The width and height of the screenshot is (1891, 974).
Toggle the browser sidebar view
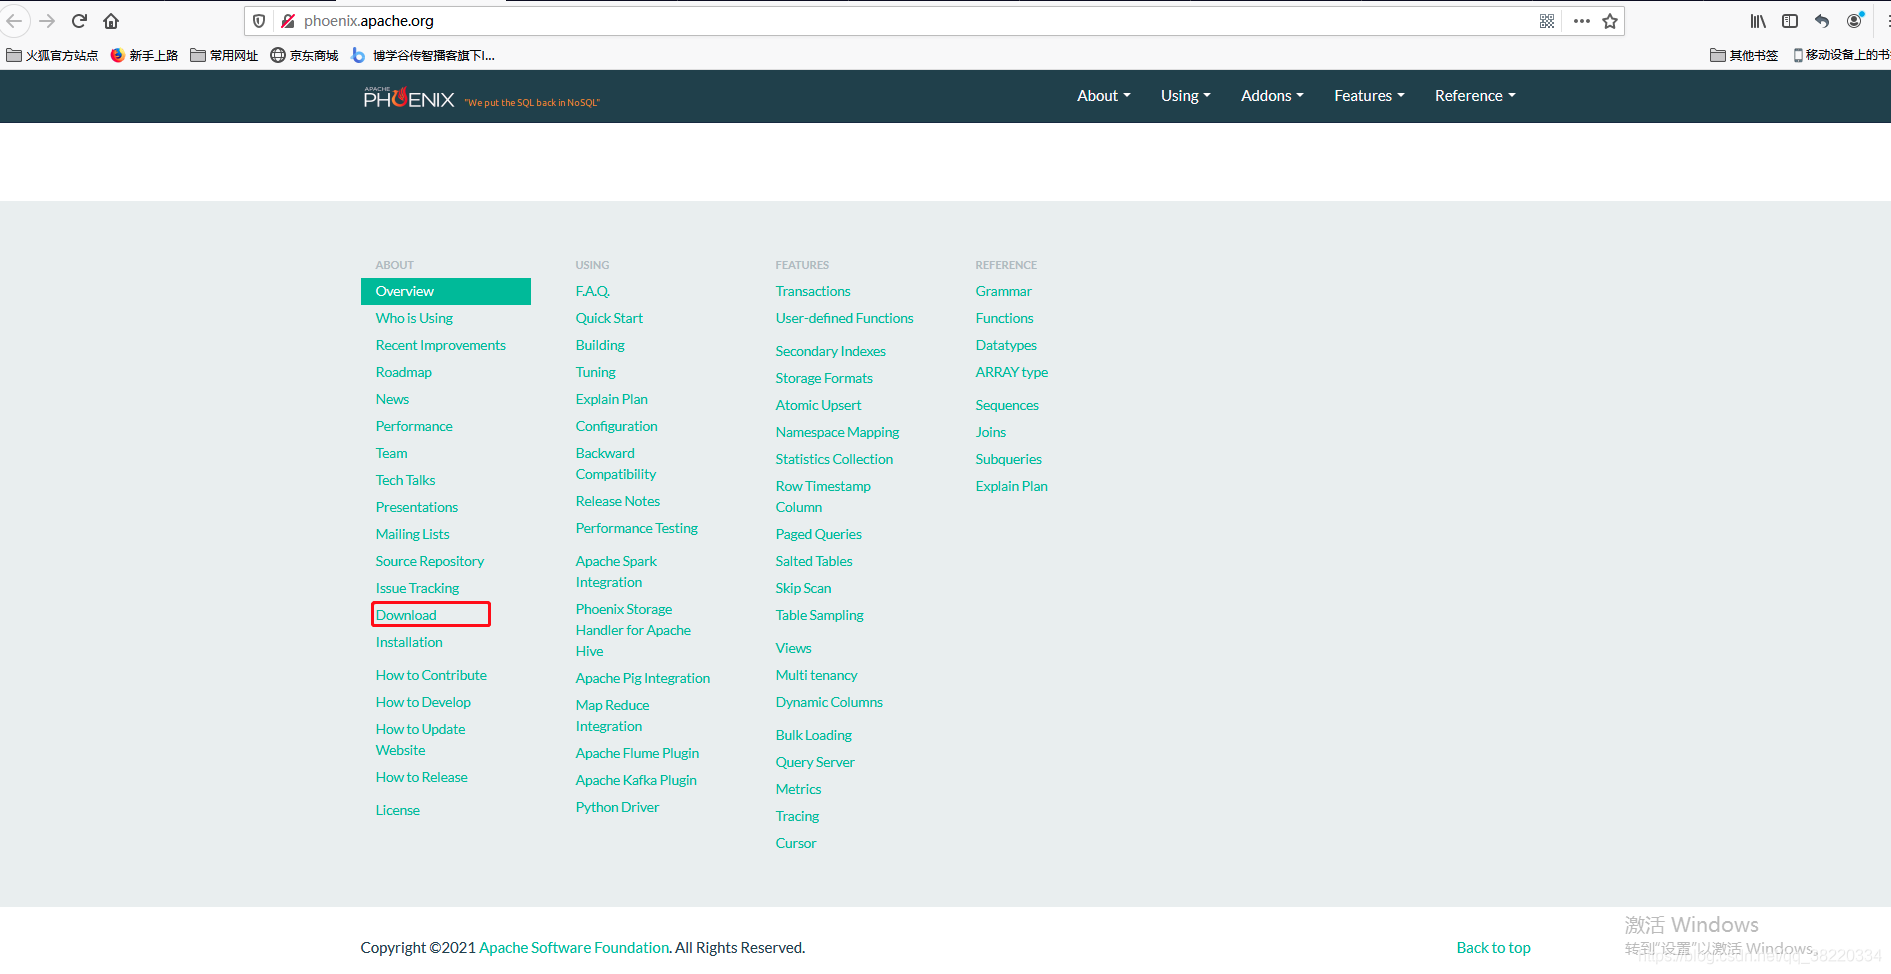tap(1791, 20)
